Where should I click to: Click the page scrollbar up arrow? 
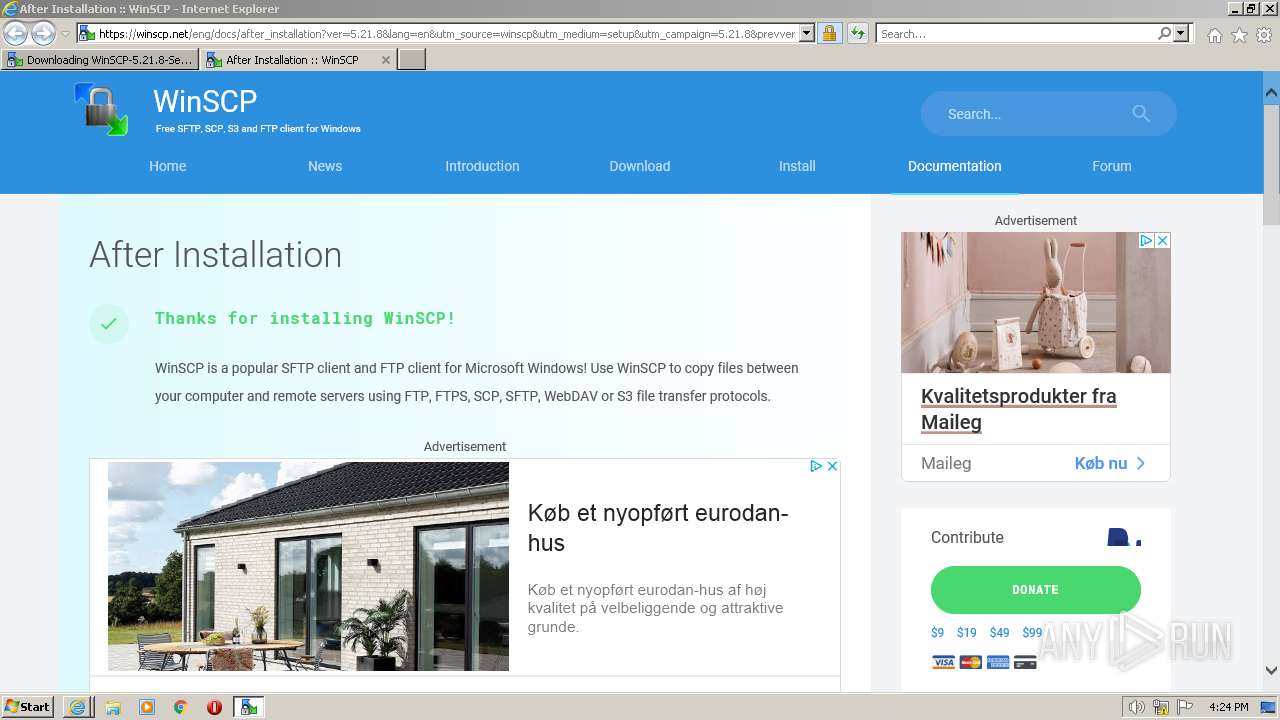tap(1271, 92)
